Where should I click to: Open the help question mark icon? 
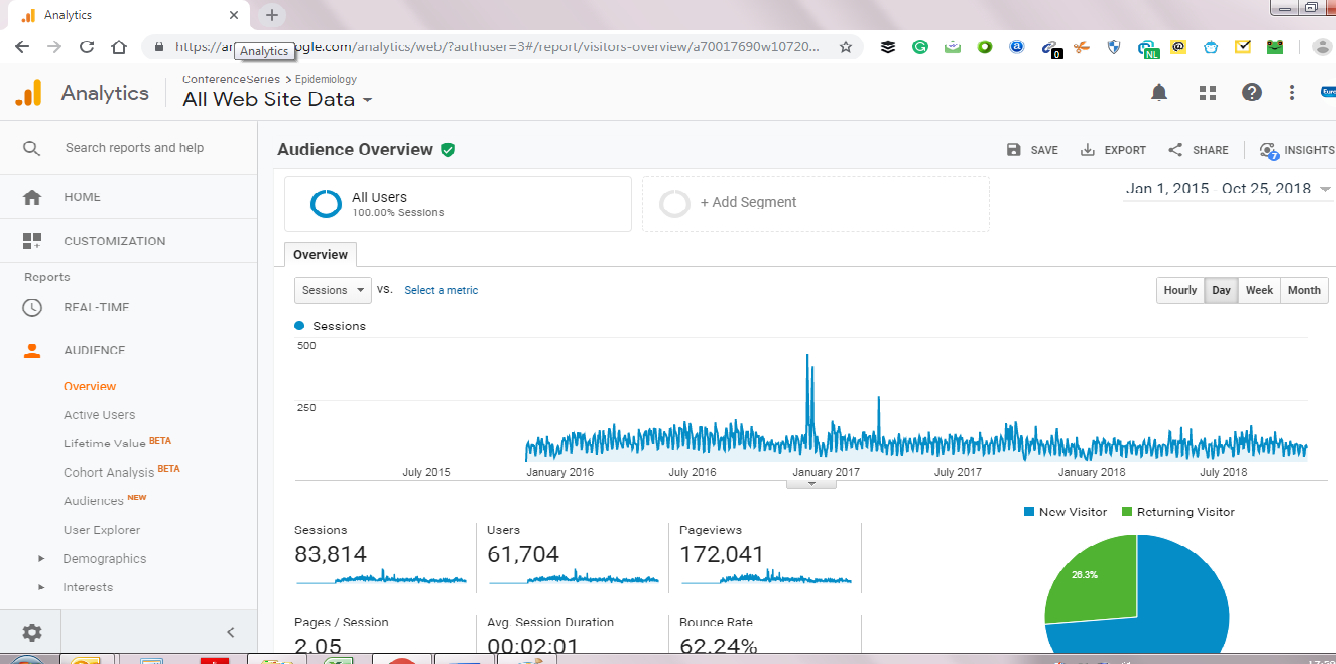coord(1251,93)
